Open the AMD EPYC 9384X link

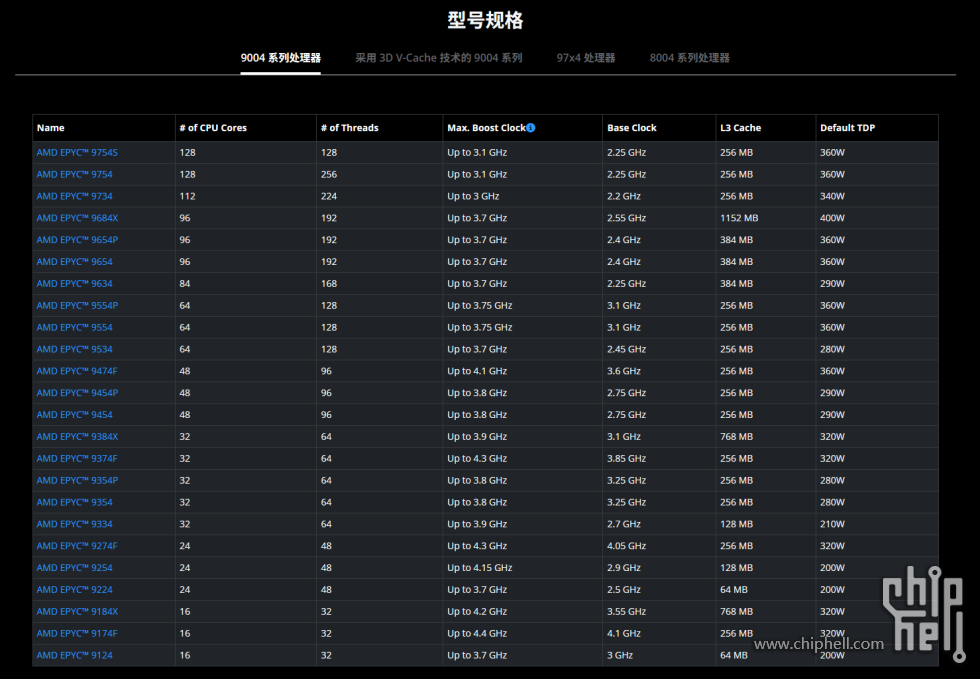tap(77, 437)
